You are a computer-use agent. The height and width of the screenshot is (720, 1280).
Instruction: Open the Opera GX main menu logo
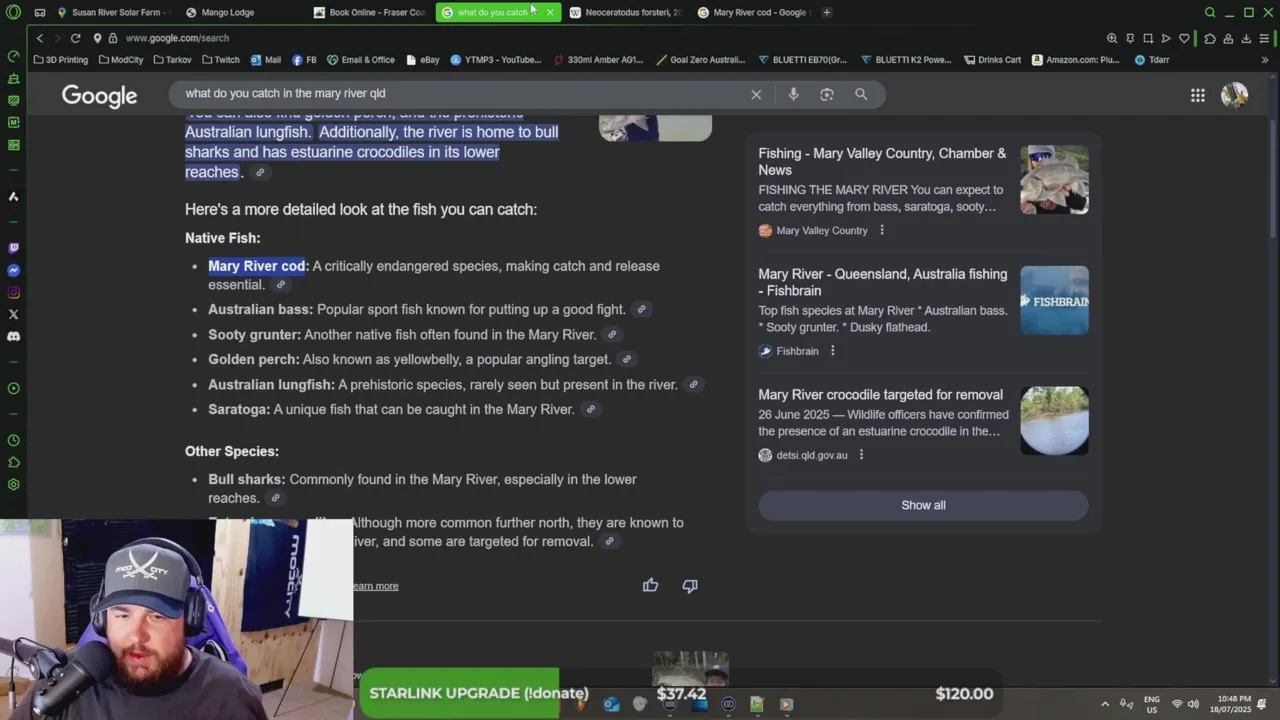point(13,12)
